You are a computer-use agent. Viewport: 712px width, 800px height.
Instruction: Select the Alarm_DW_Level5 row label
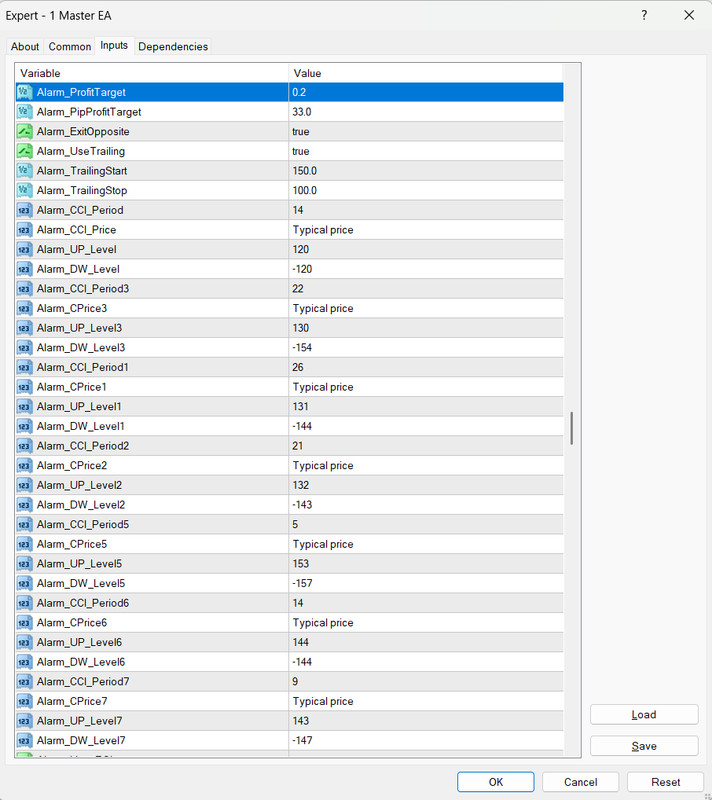(x=81, y=583)
